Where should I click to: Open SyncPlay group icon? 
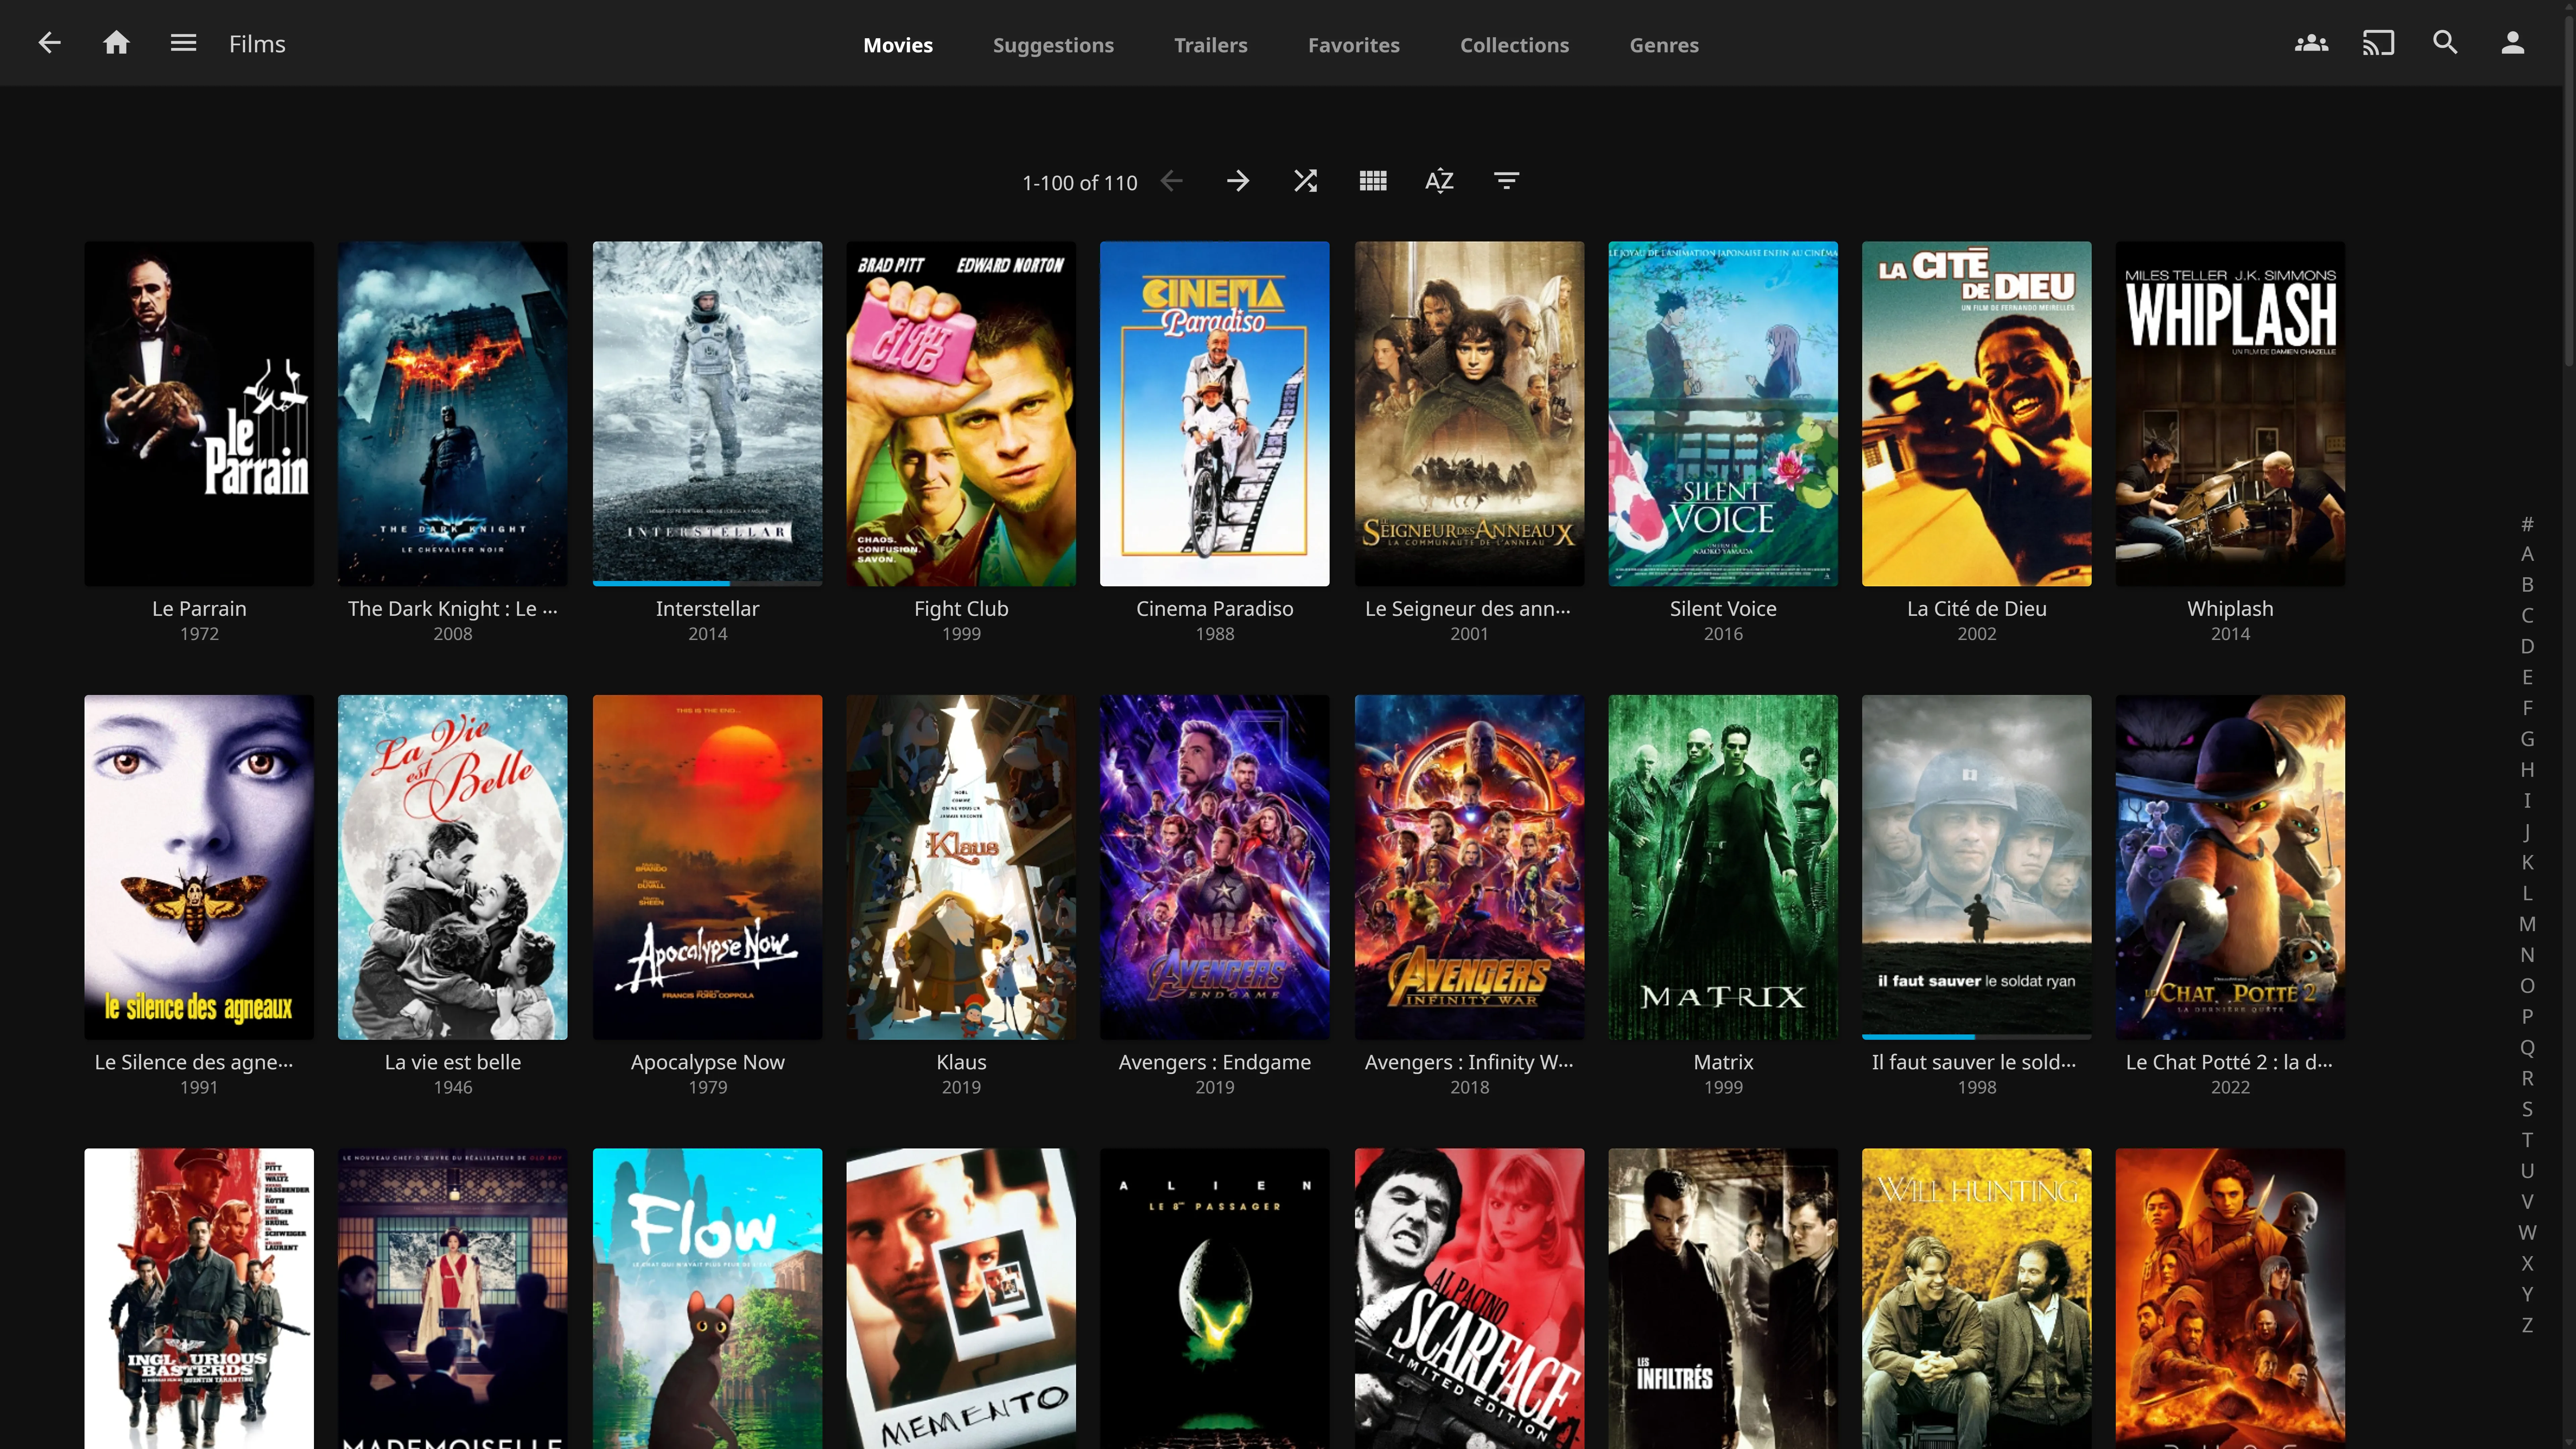pos(2311,43)
